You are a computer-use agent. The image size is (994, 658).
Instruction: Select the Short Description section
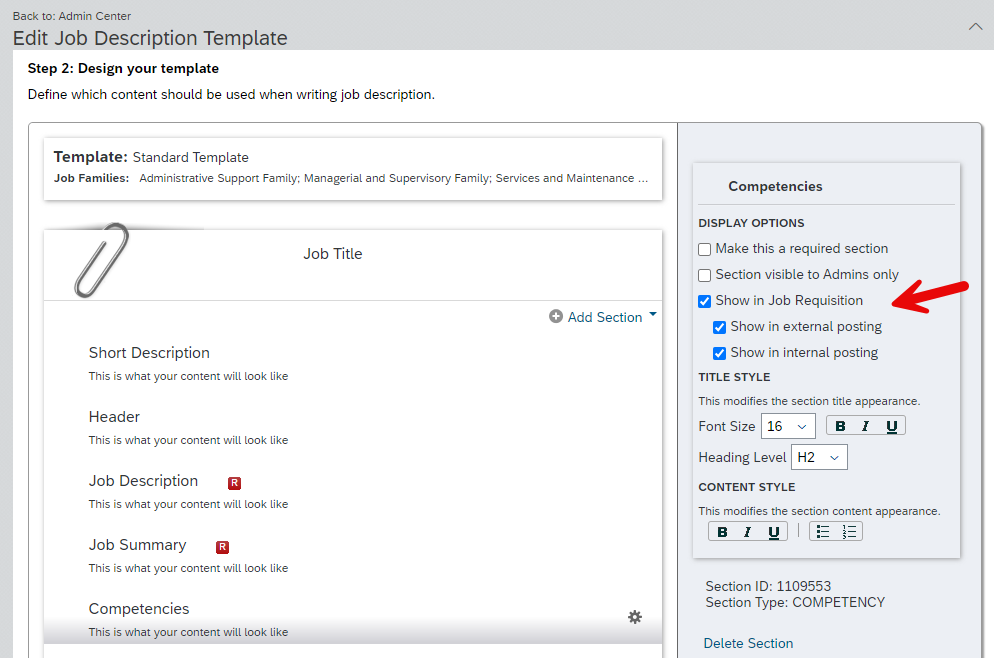pyautogui.click(x=149, y=352)
